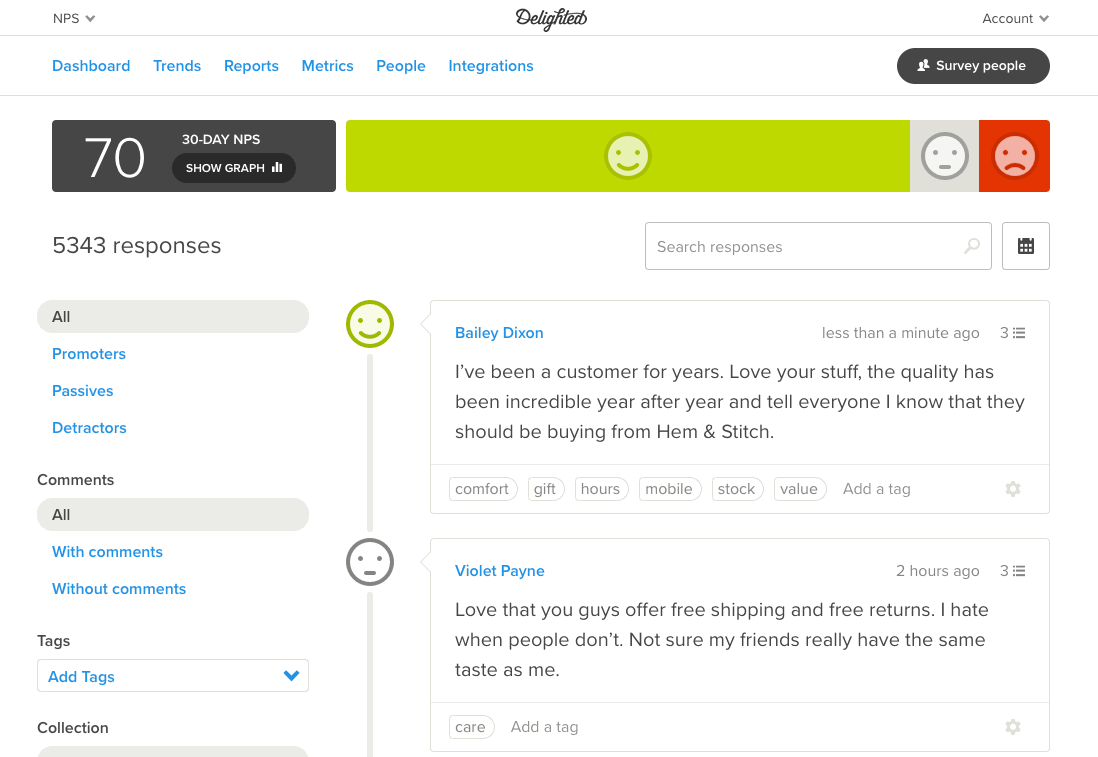Open Violet Payne's profile link
Image resolution: width=1098 pixels, height=757 pixels.
pos(499,571)
